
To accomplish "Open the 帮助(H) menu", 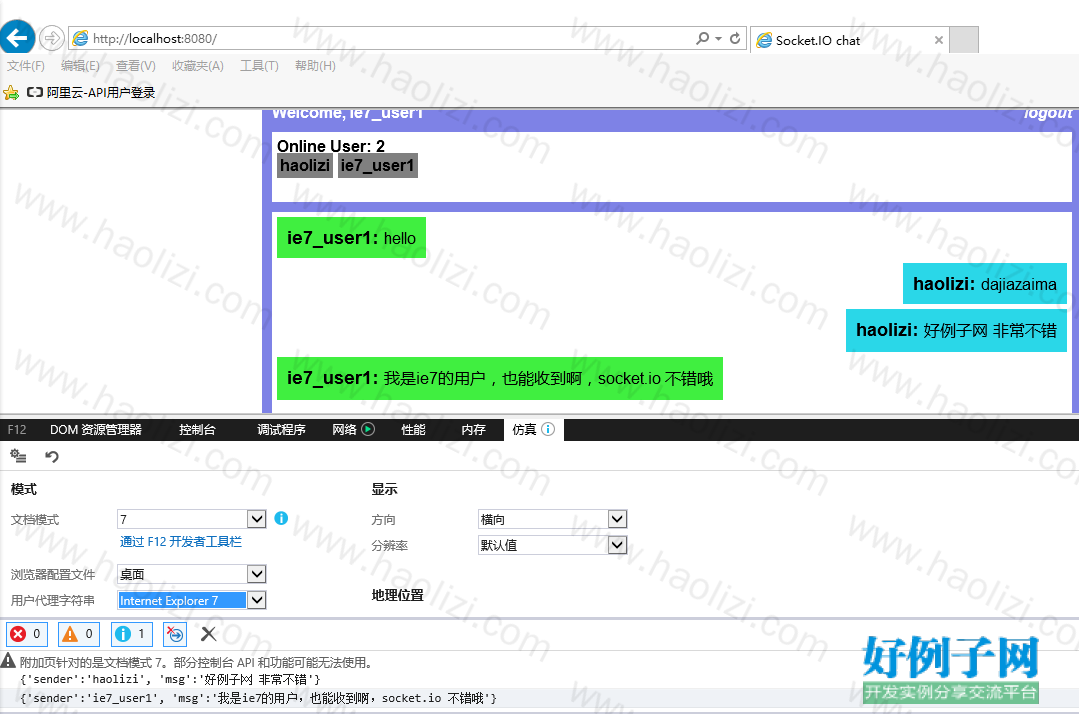I will pos(315,65).
